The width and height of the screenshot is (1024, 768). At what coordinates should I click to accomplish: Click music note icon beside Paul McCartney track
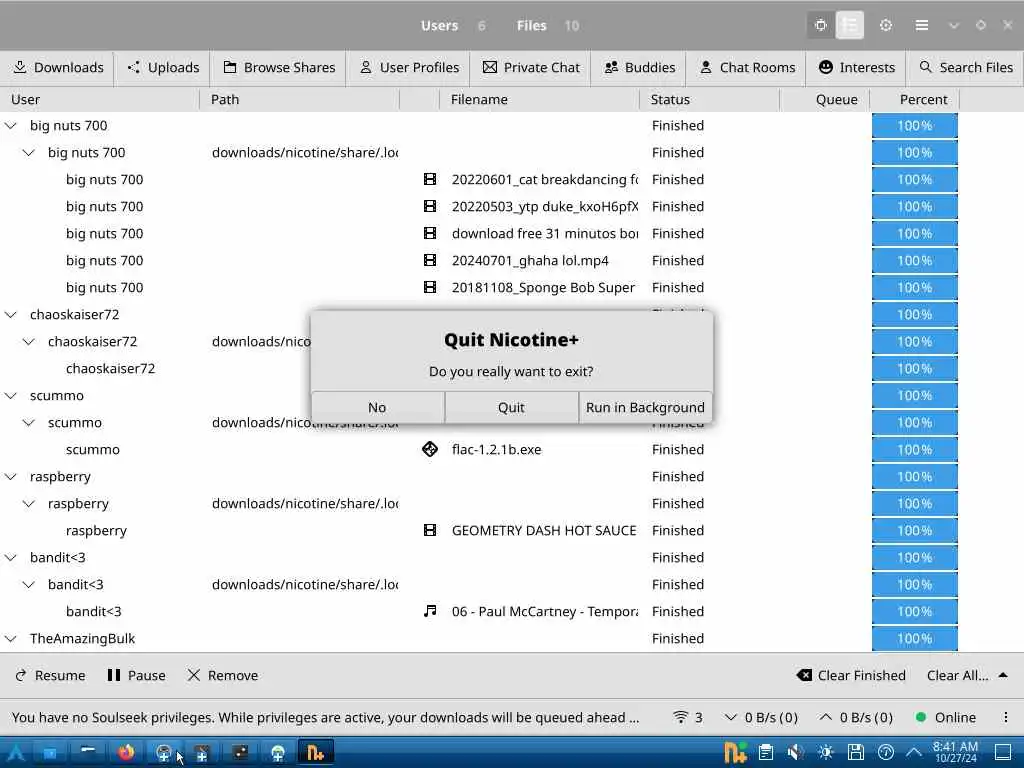tap(430, 611)
